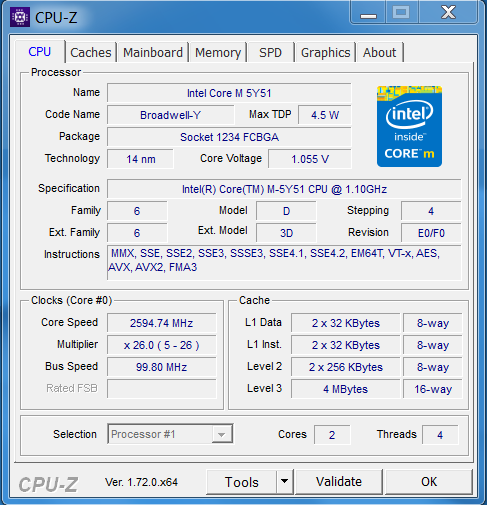
Task: Click the version text Ver. 1.72.0.x64
Action: 141,482
